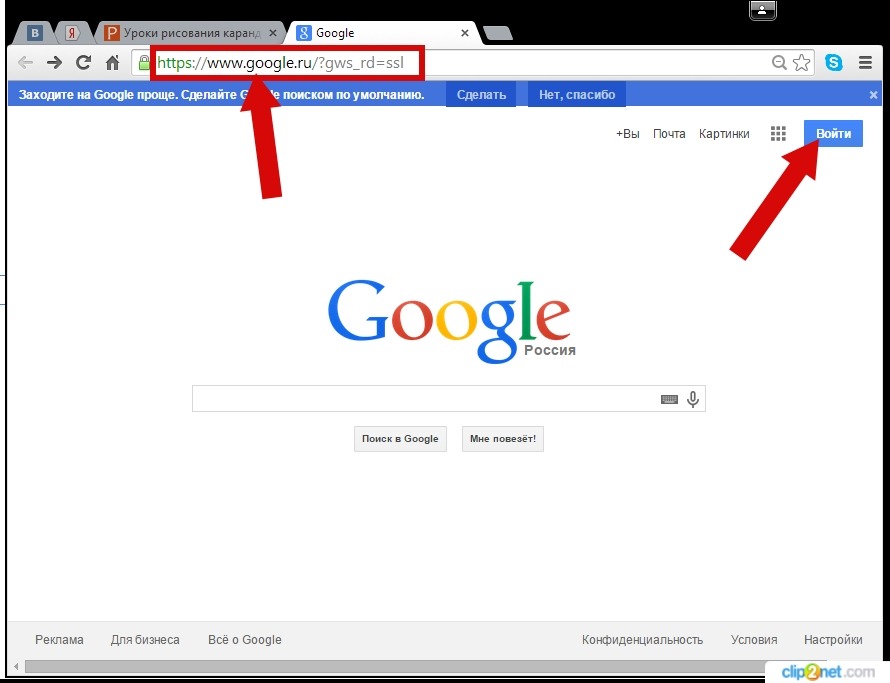Screen dimensions: 890x683
Task: Open a new tab
Action: 498,33
